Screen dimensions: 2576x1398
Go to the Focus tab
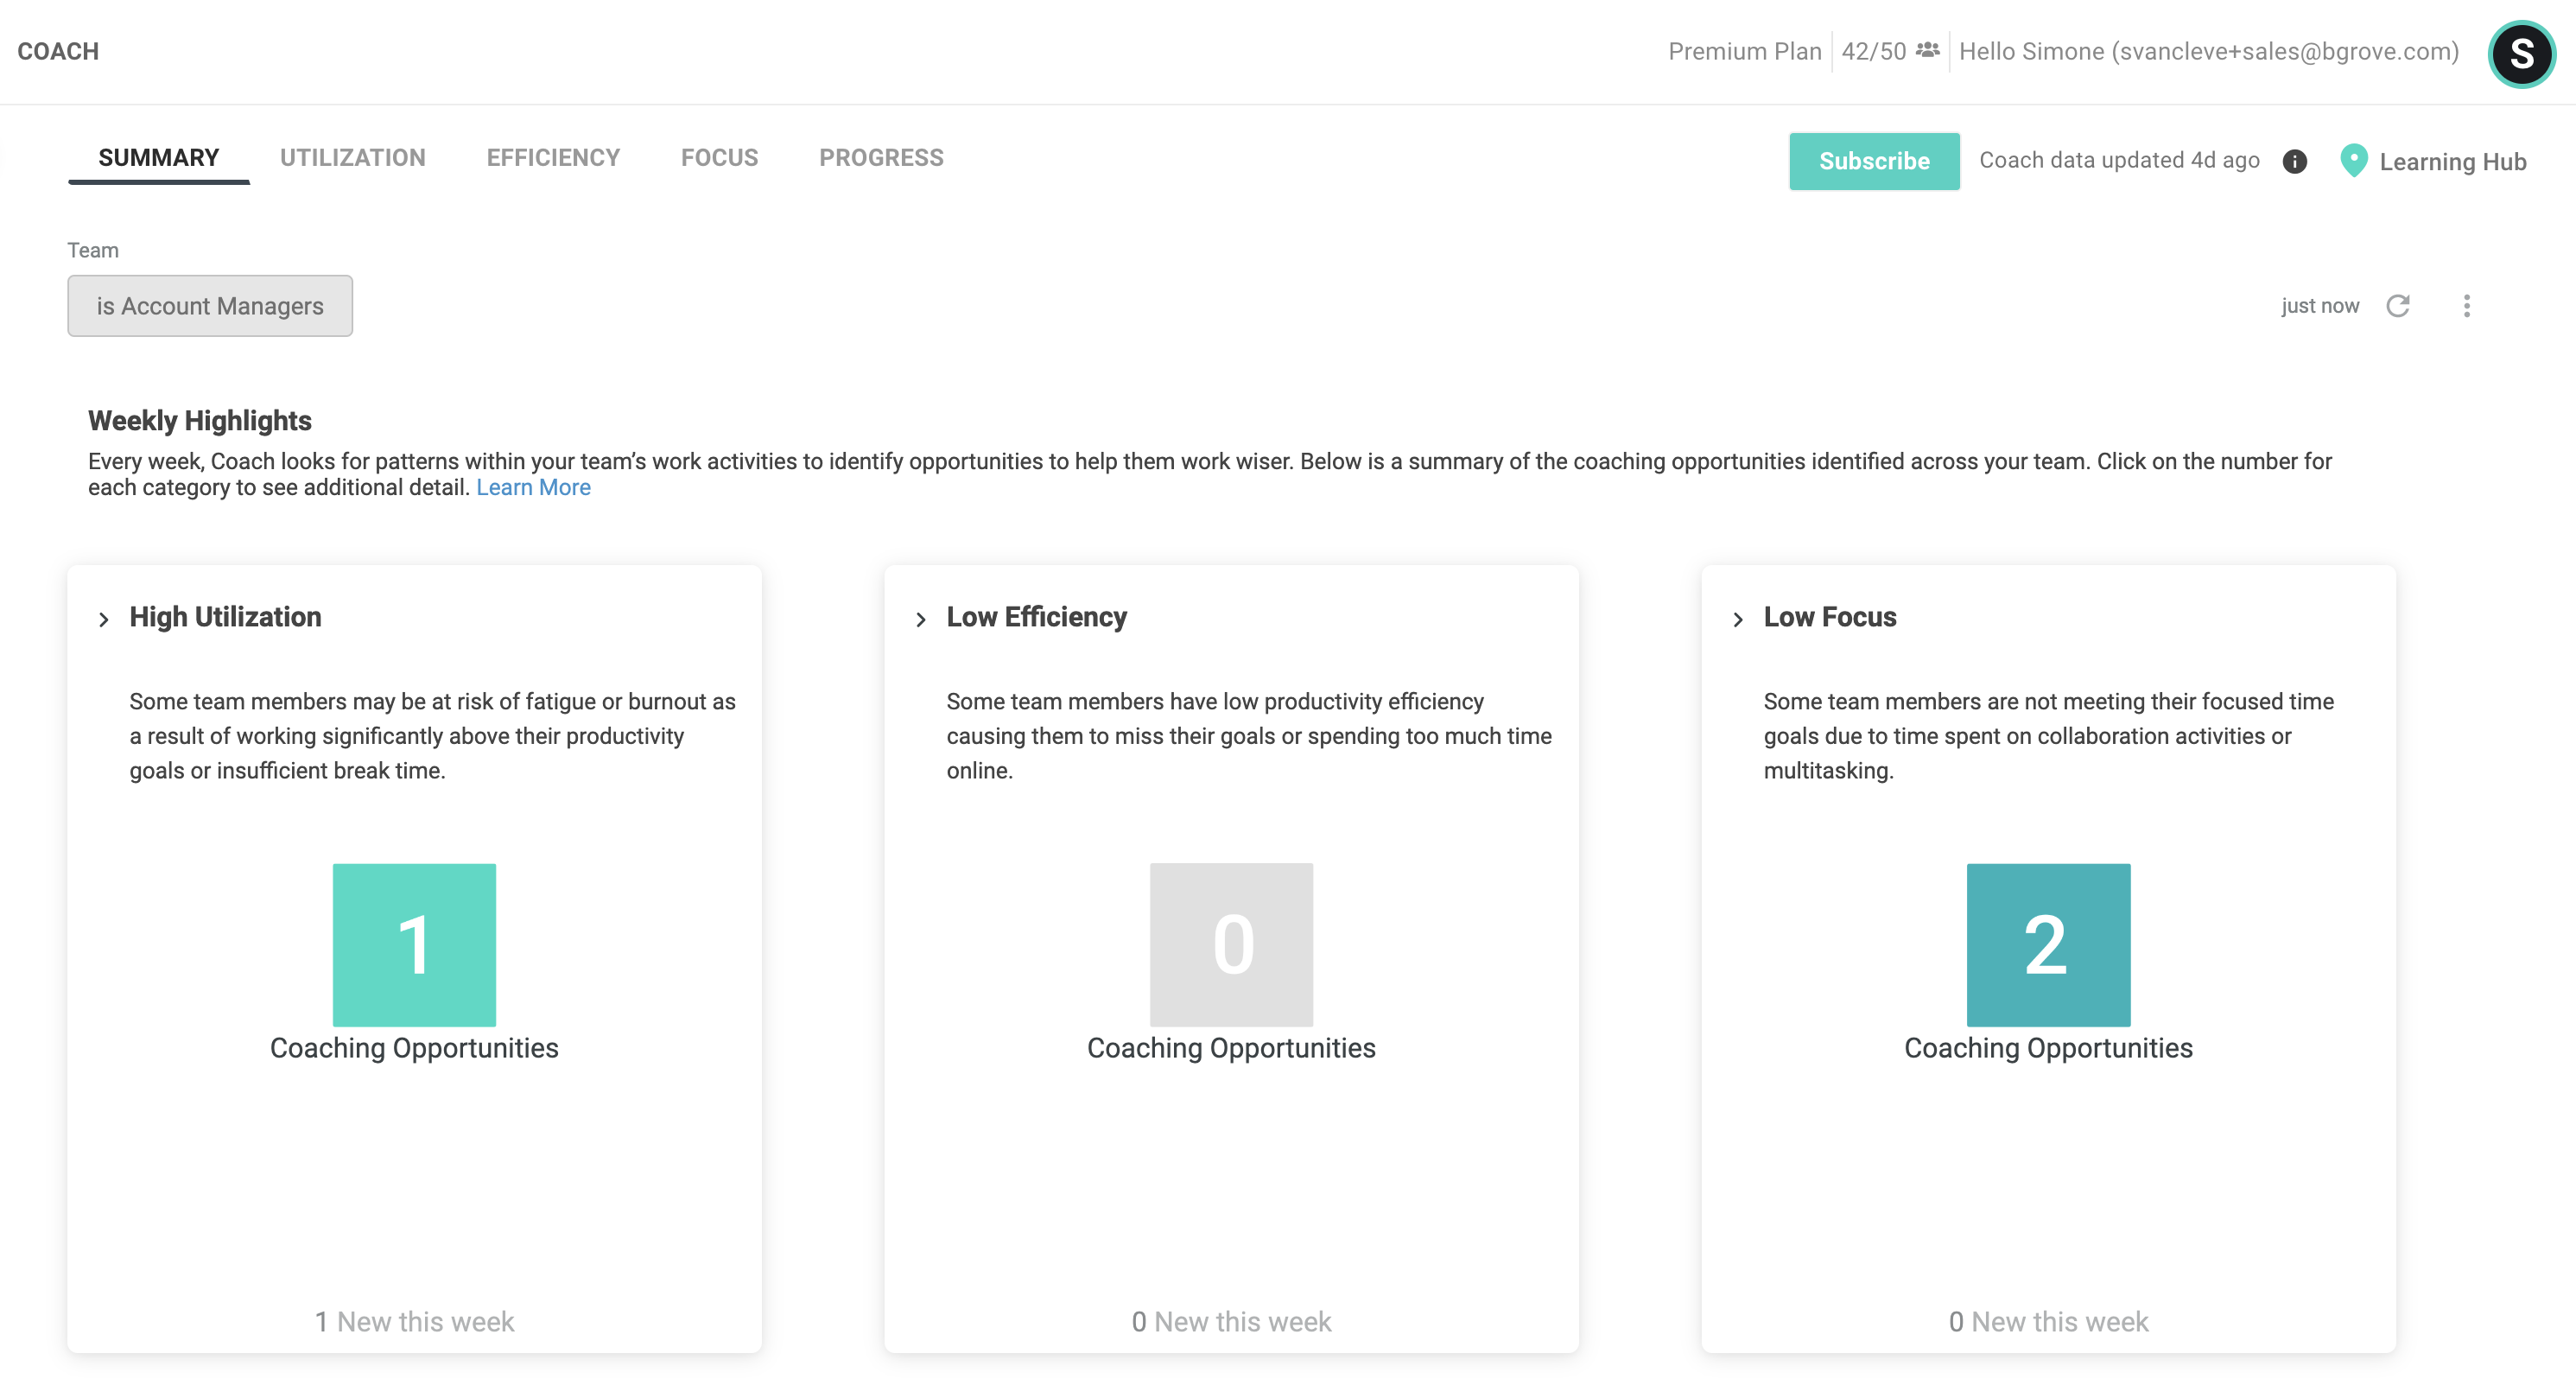point(720,158)
